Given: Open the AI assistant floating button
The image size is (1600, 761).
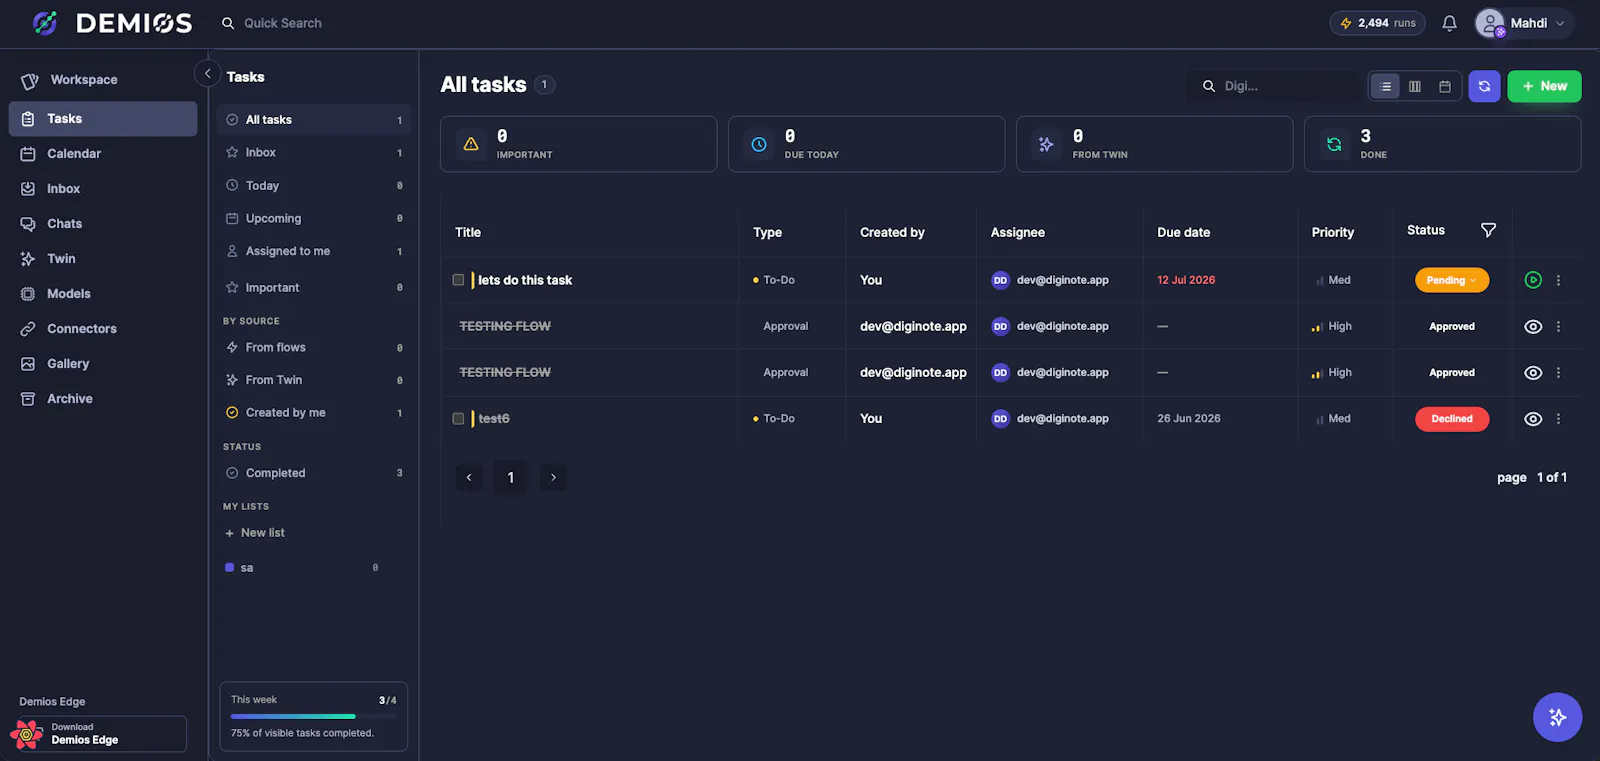Looking at the screenshot, I should (x=1557, y=717).
